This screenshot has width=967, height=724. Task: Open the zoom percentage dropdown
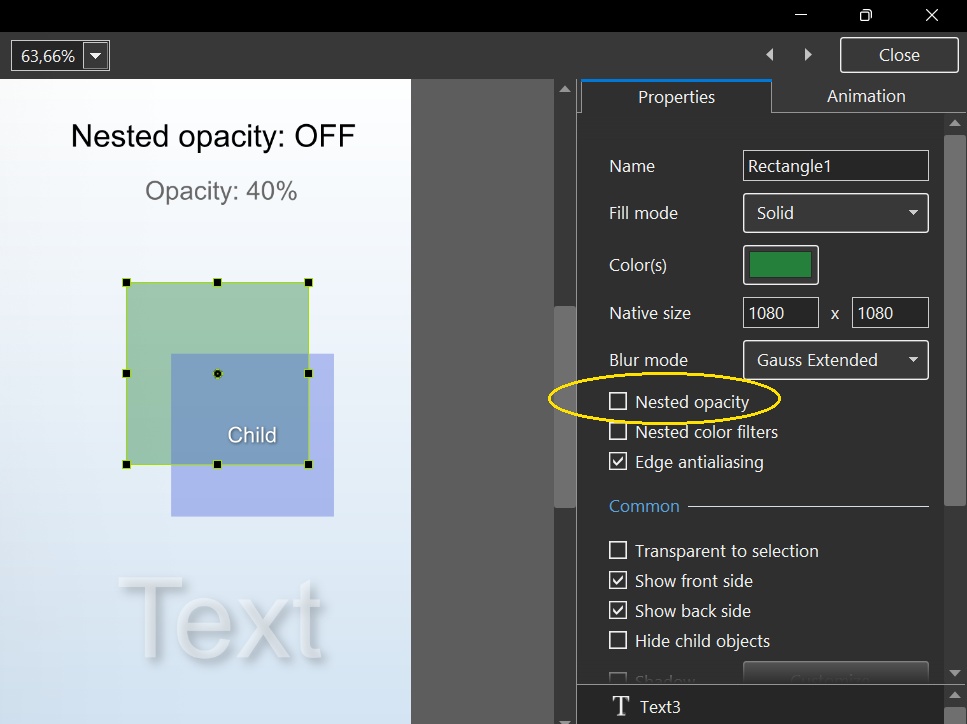click(x=96, y=56)
